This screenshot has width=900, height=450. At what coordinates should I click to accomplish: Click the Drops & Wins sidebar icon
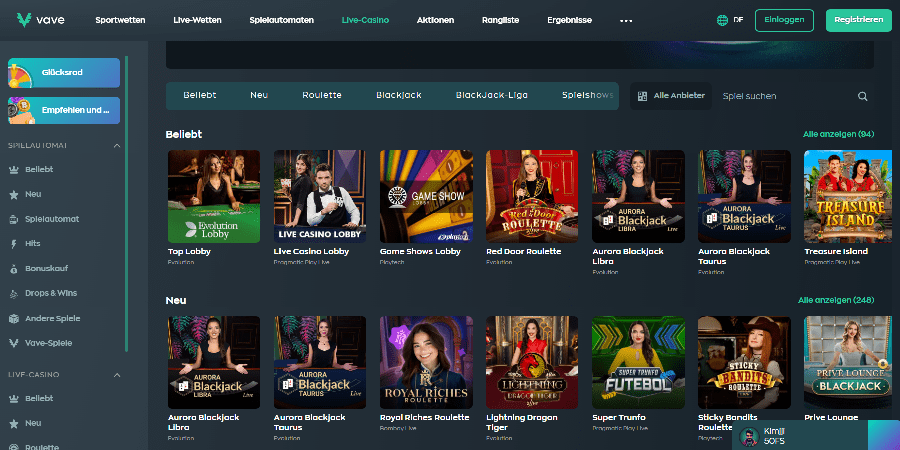click(x=13, y=294)
